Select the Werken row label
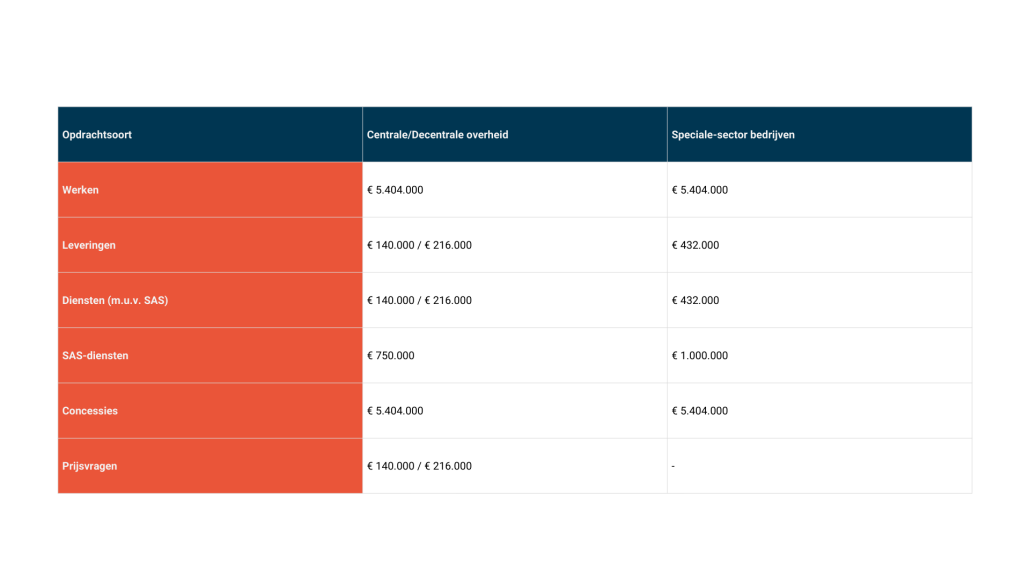1030x579 pixels. tap(81, 190)
